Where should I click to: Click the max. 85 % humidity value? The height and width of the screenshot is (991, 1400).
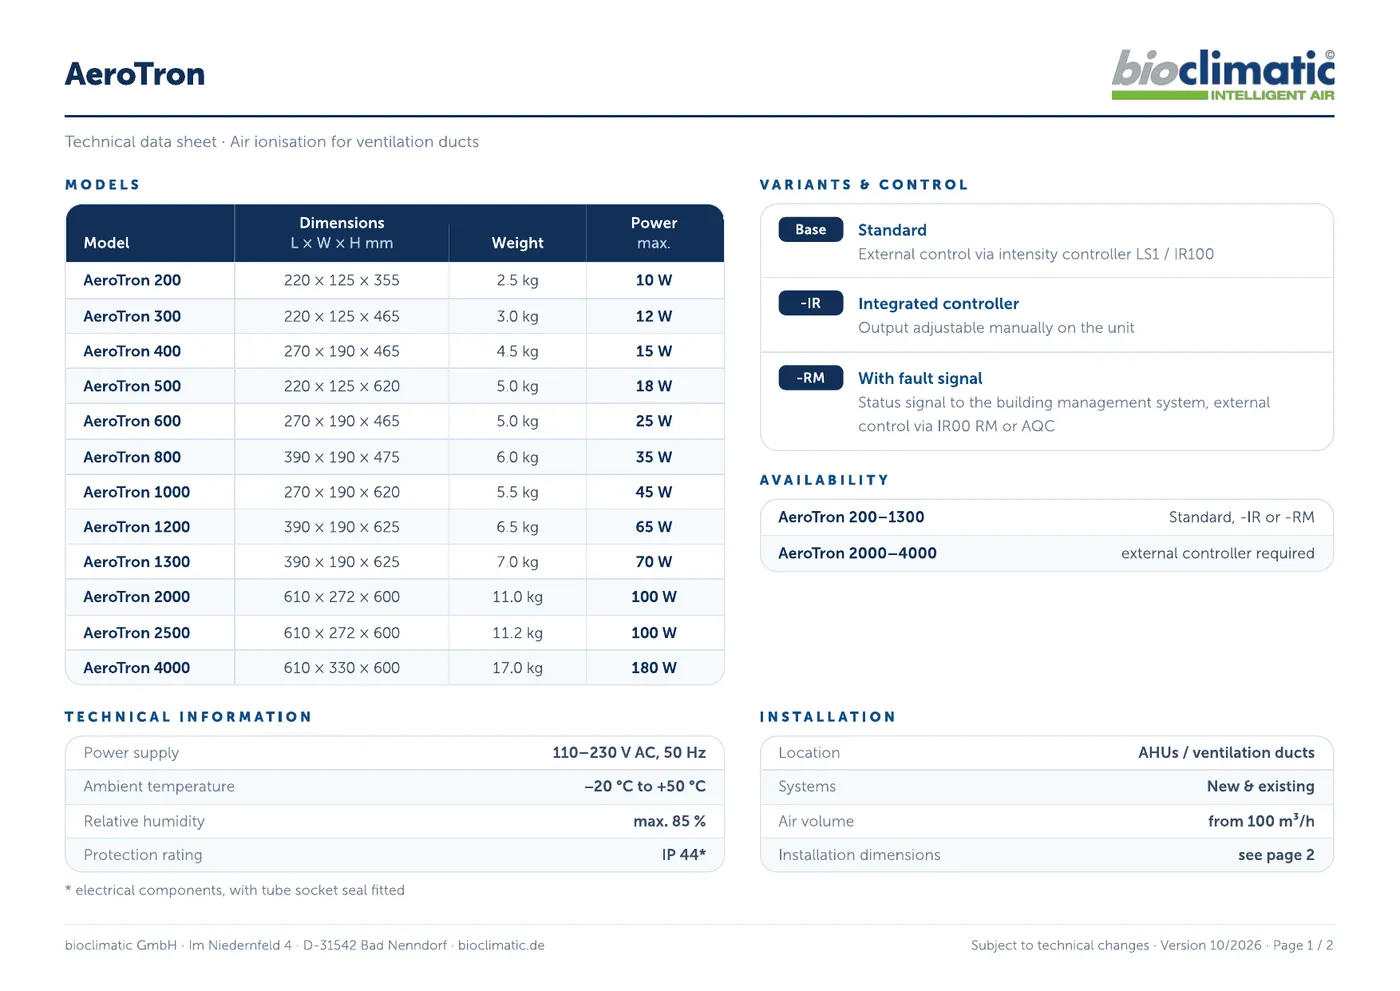pos(670,821)
